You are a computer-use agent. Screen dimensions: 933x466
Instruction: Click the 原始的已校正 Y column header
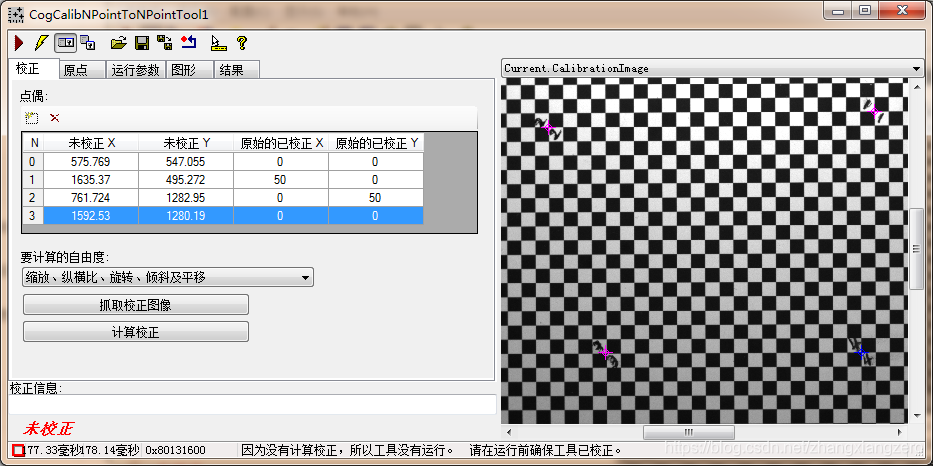point(376,143)
